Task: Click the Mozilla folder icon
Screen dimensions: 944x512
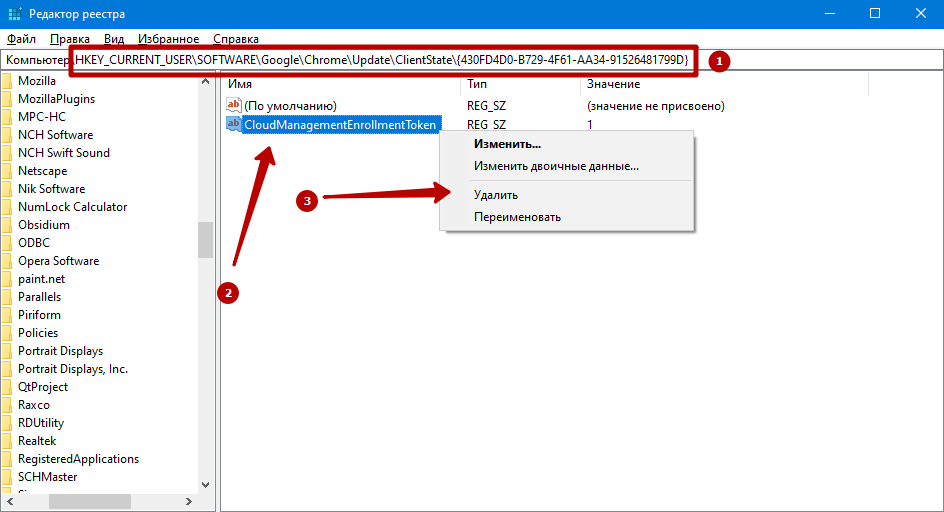Action: (6, 81)
